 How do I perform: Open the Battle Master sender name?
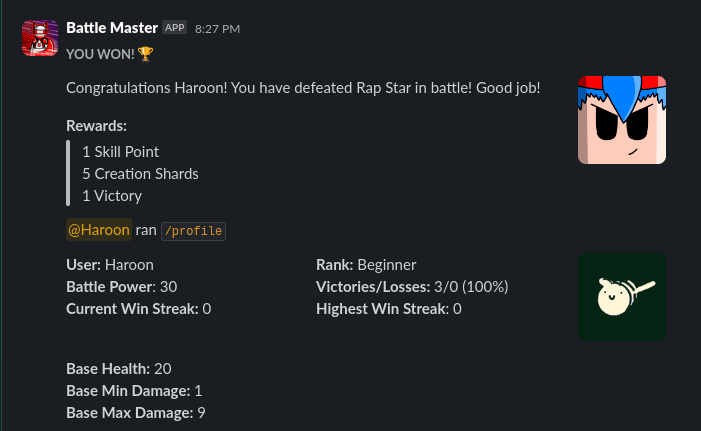click(x=111, y=28)
